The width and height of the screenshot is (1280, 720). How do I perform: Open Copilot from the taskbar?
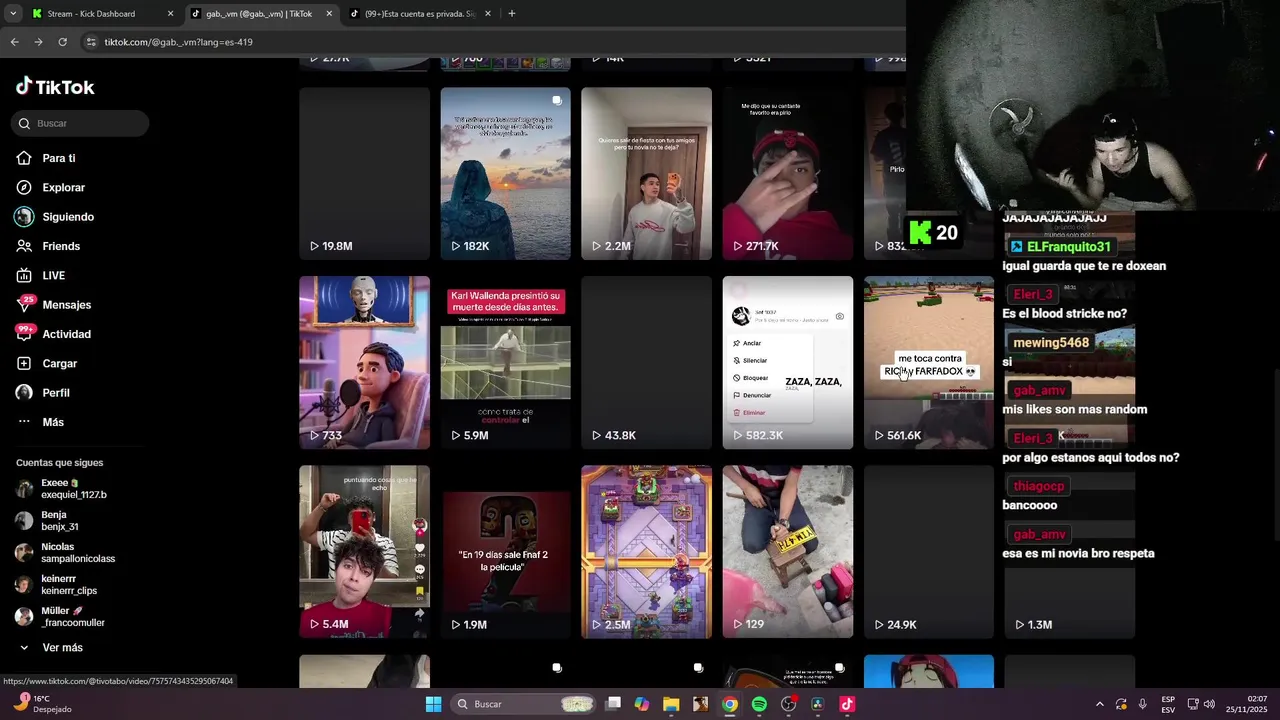642,704
